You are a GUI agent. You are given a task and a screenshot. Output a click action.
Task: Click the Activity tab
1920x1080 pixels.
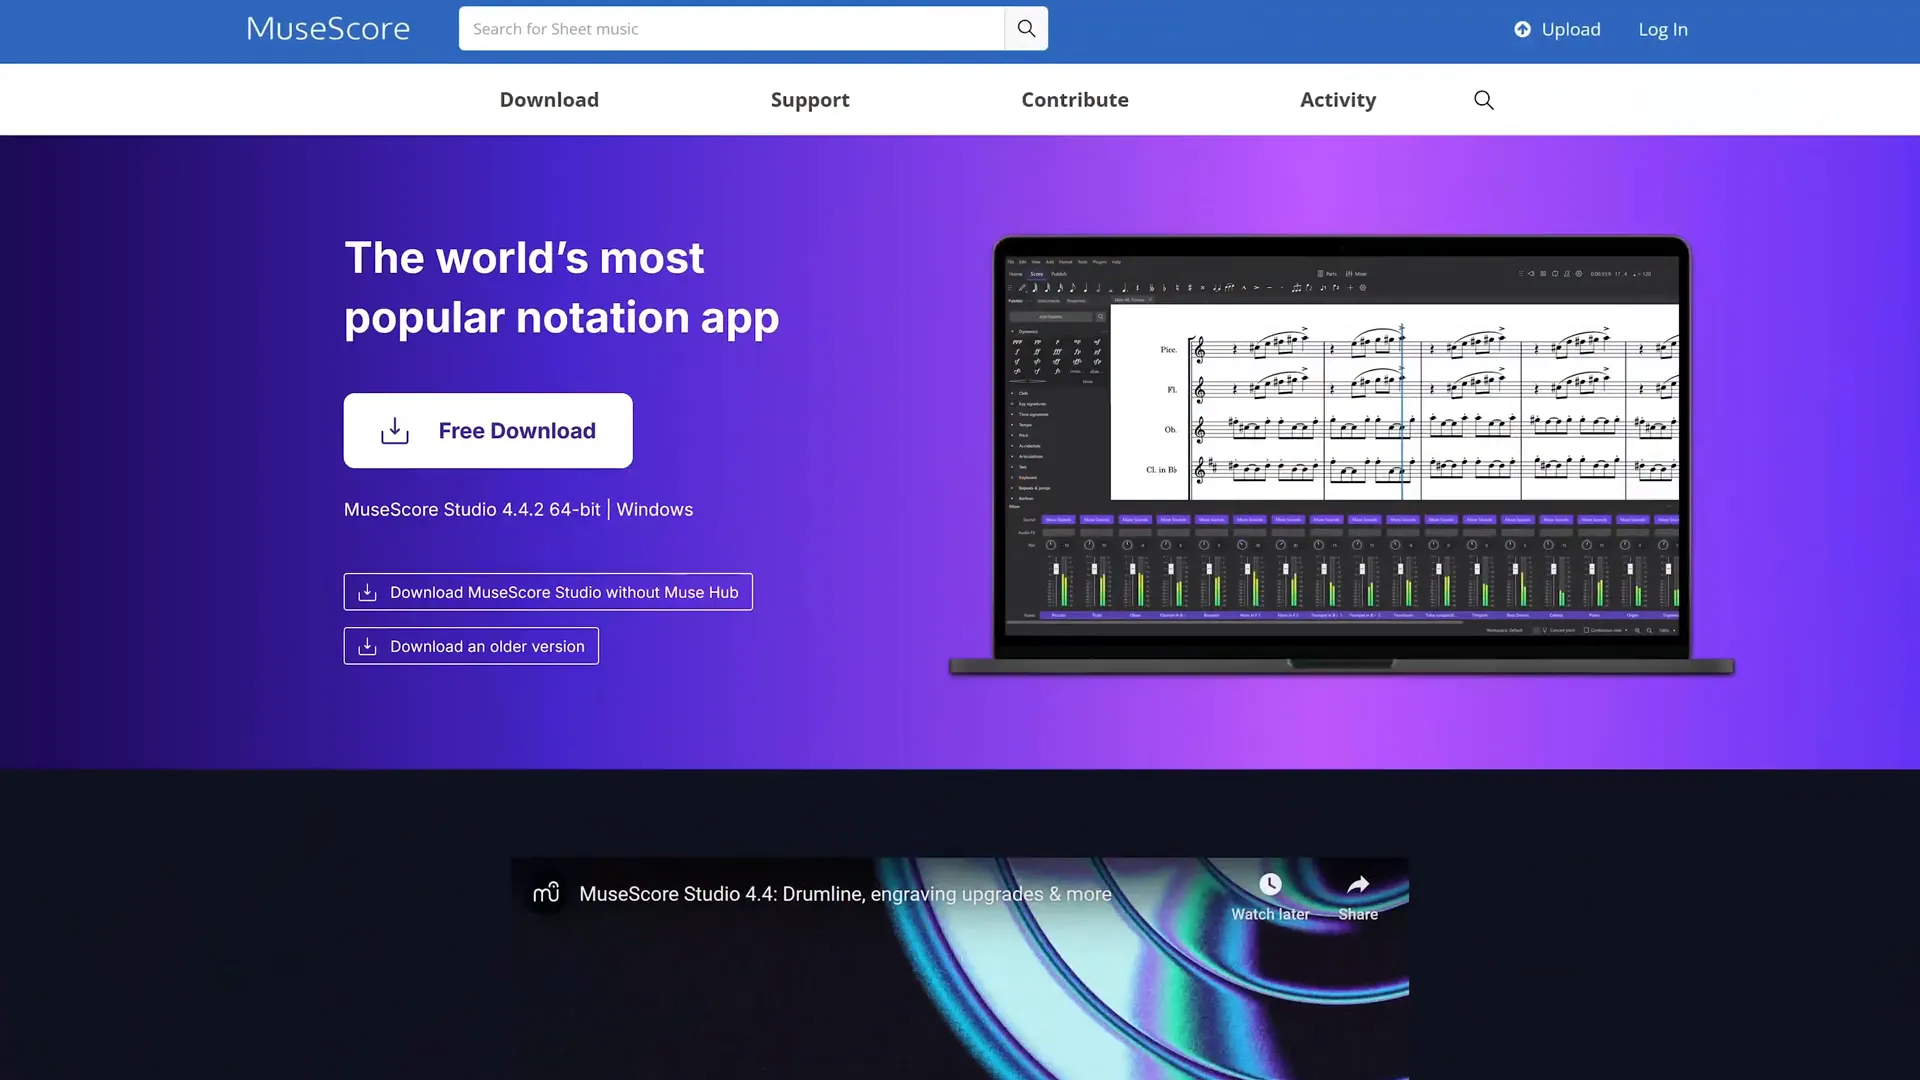pyautogui.click(x=1337, y=99)
